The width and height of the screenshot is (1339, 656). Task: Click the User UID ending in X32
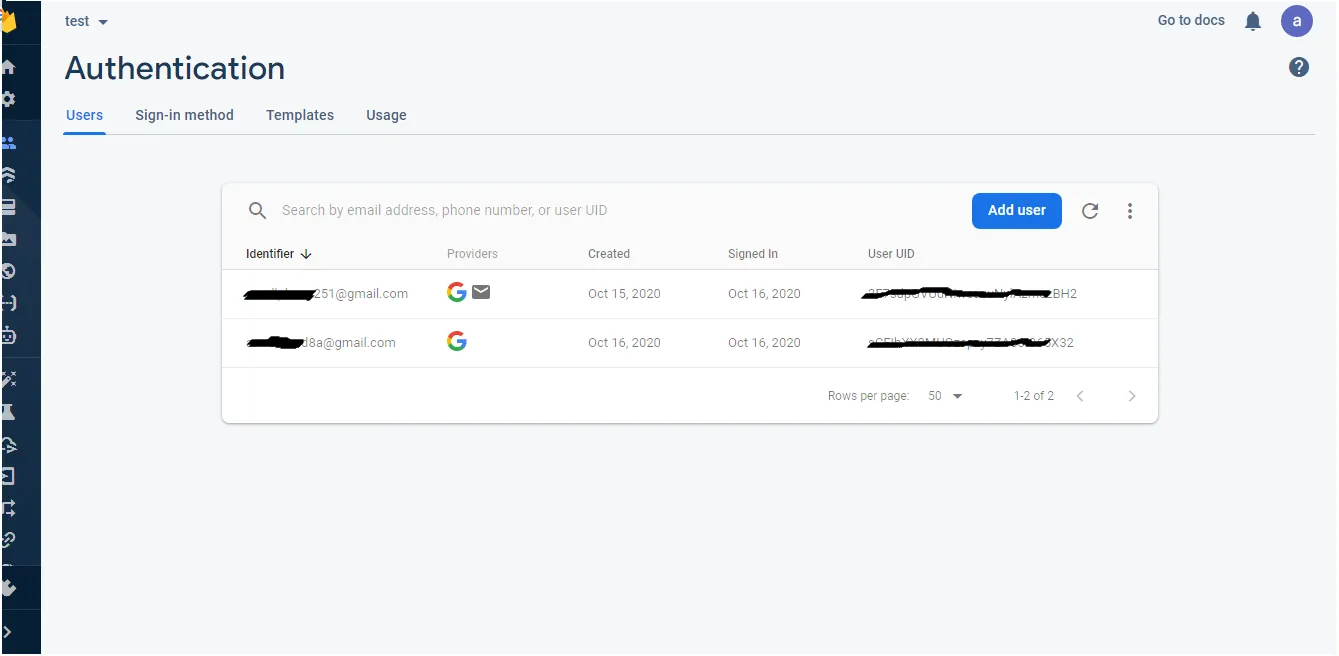click(x=970, y=342)
